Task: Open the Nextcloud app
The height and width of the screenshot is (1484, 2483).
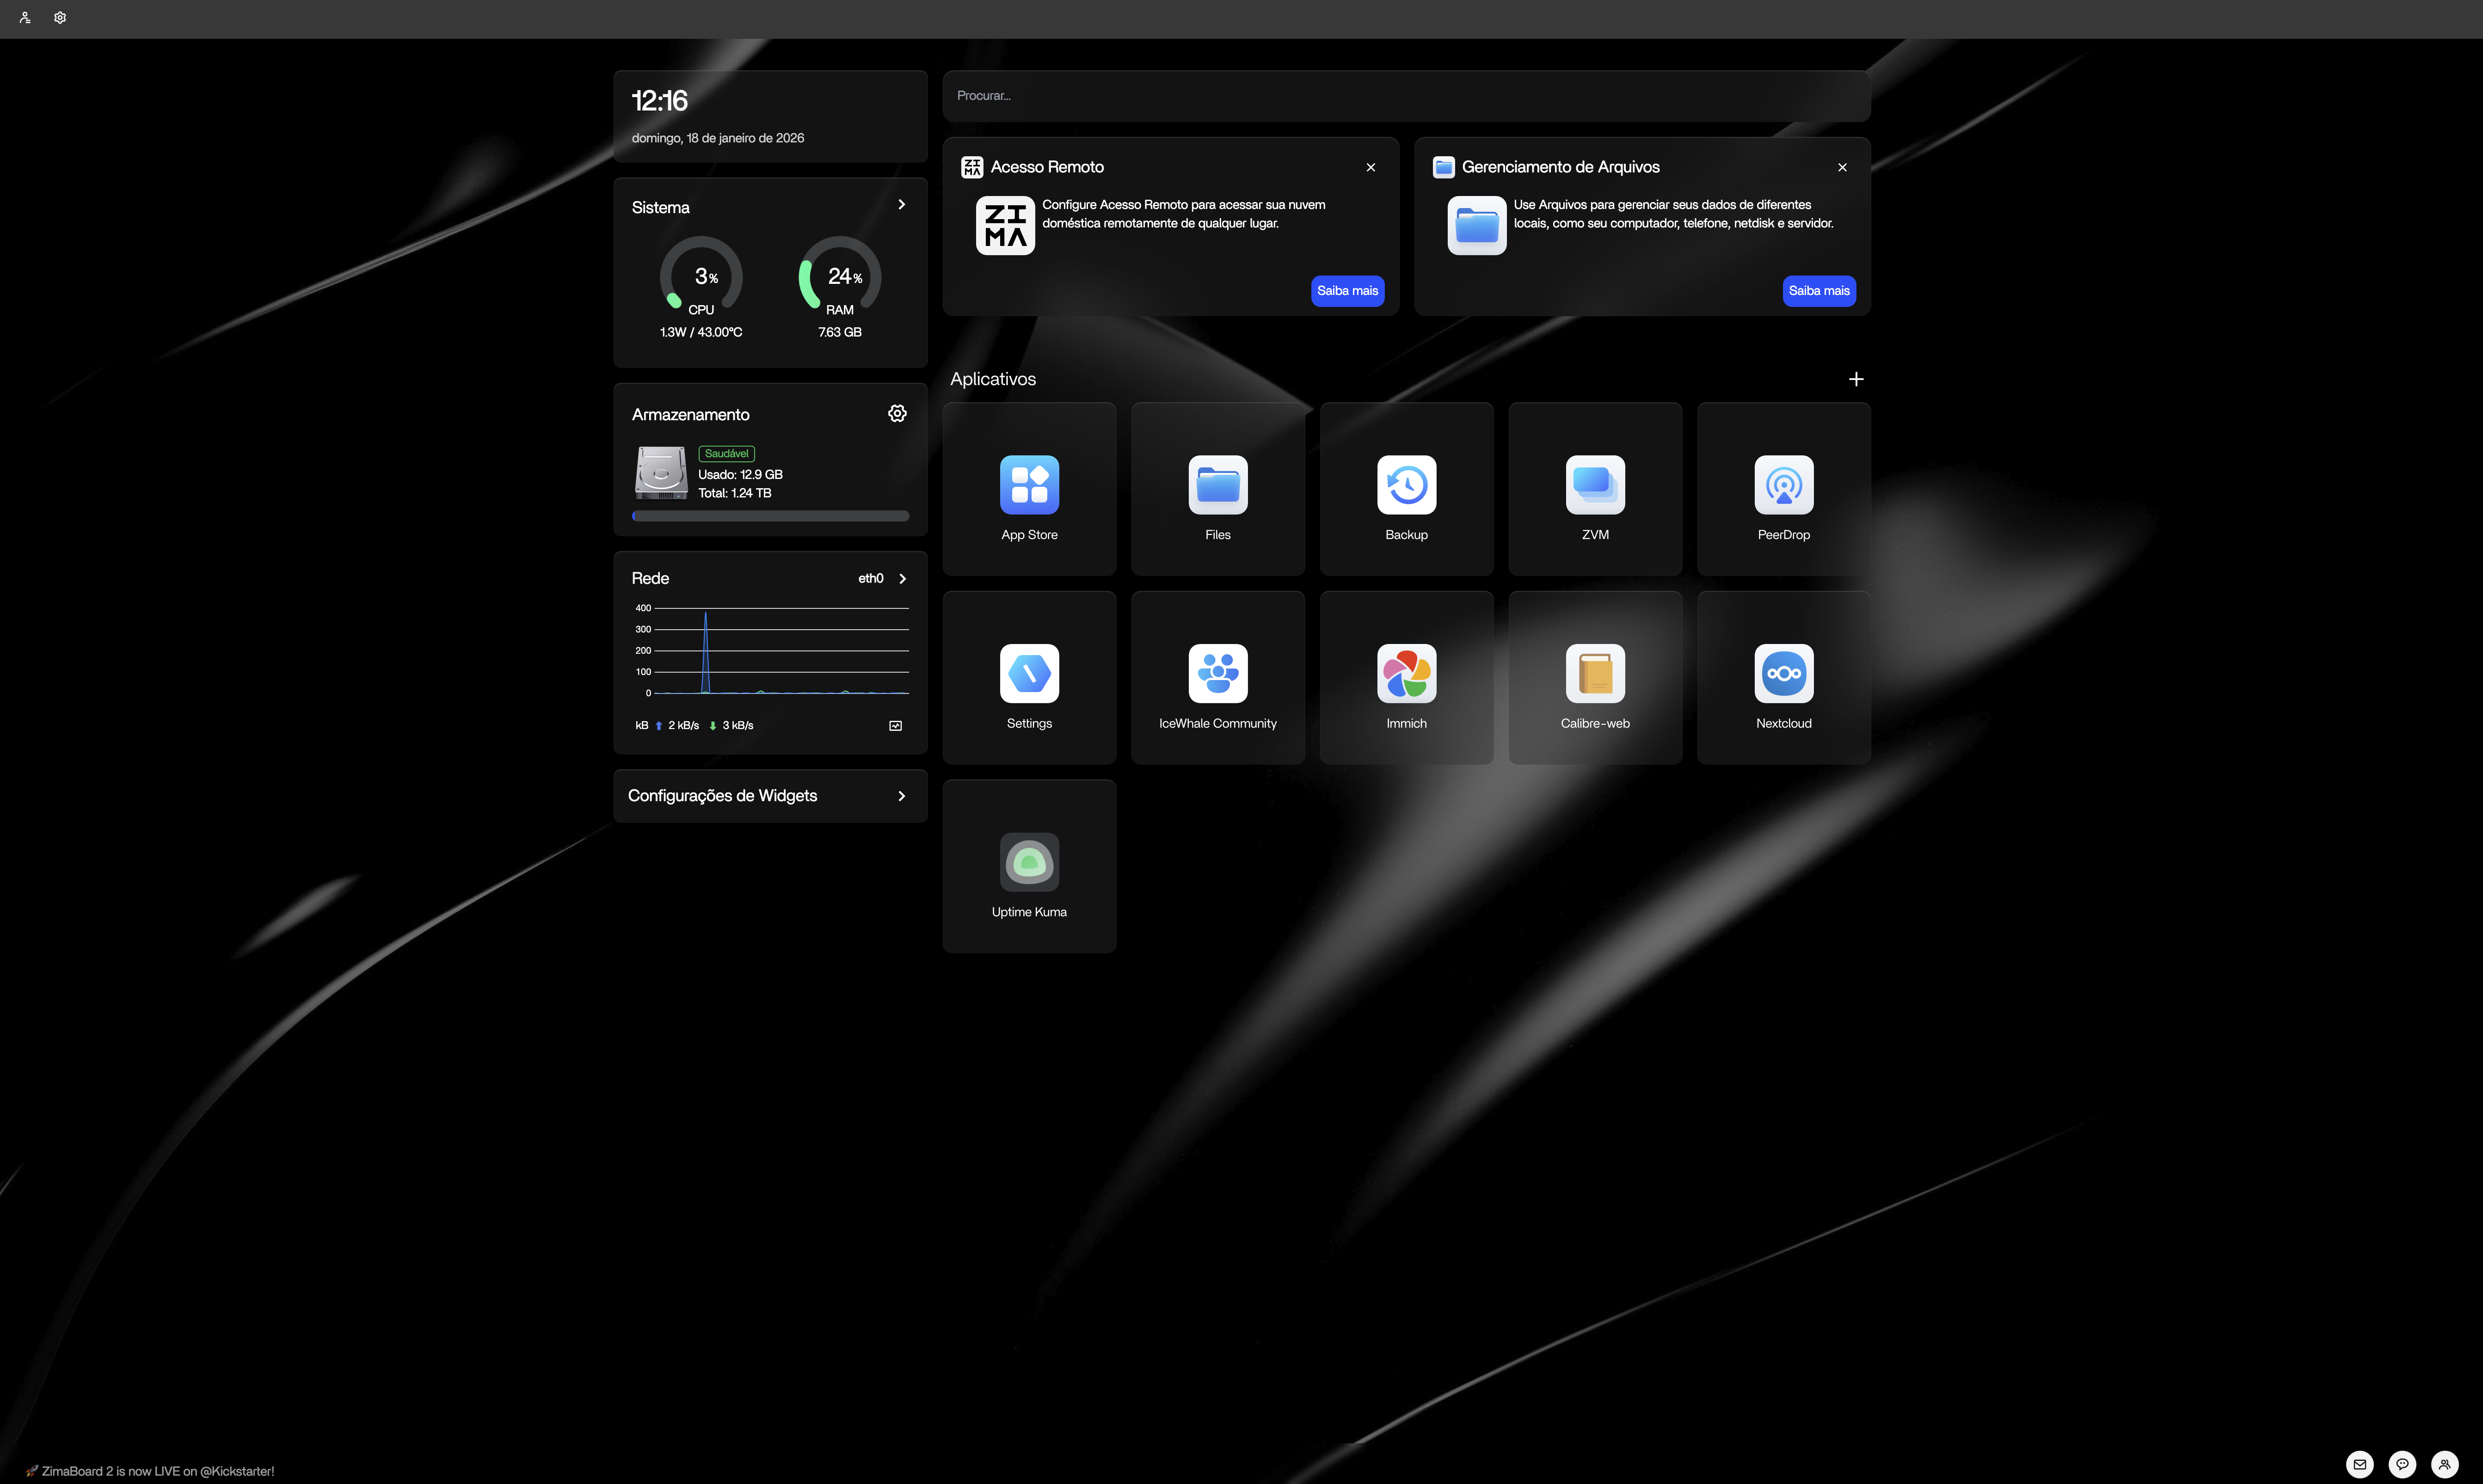Action: coord(1783,674)
